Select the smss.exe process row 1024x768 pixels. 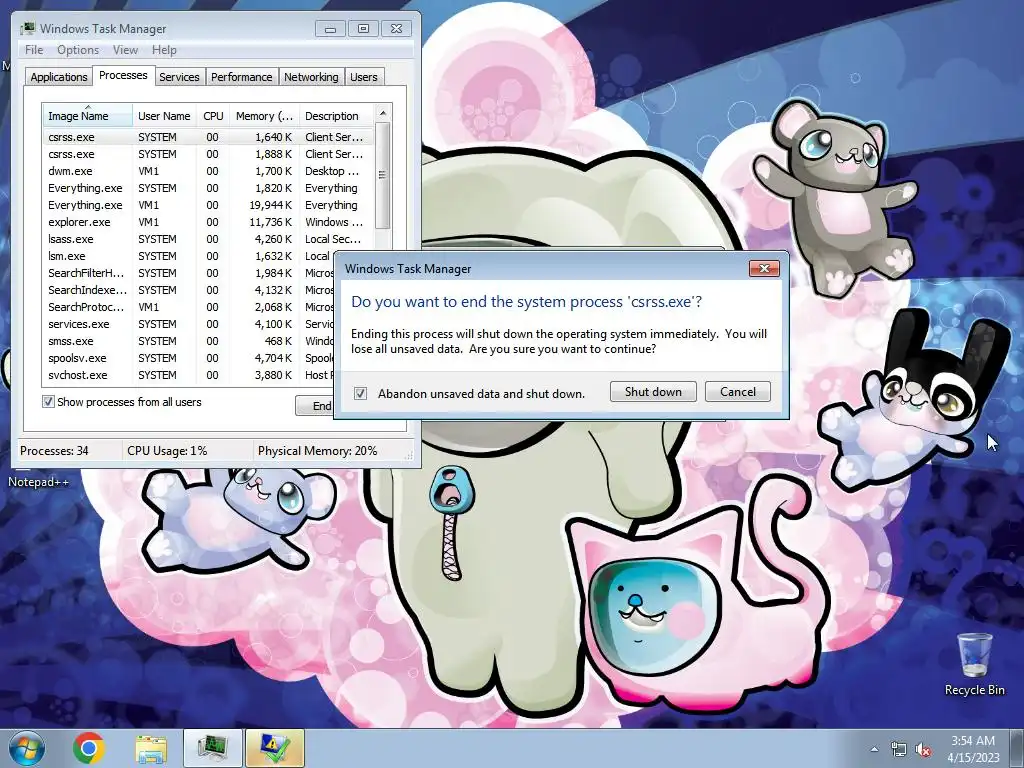coord(188,341)
